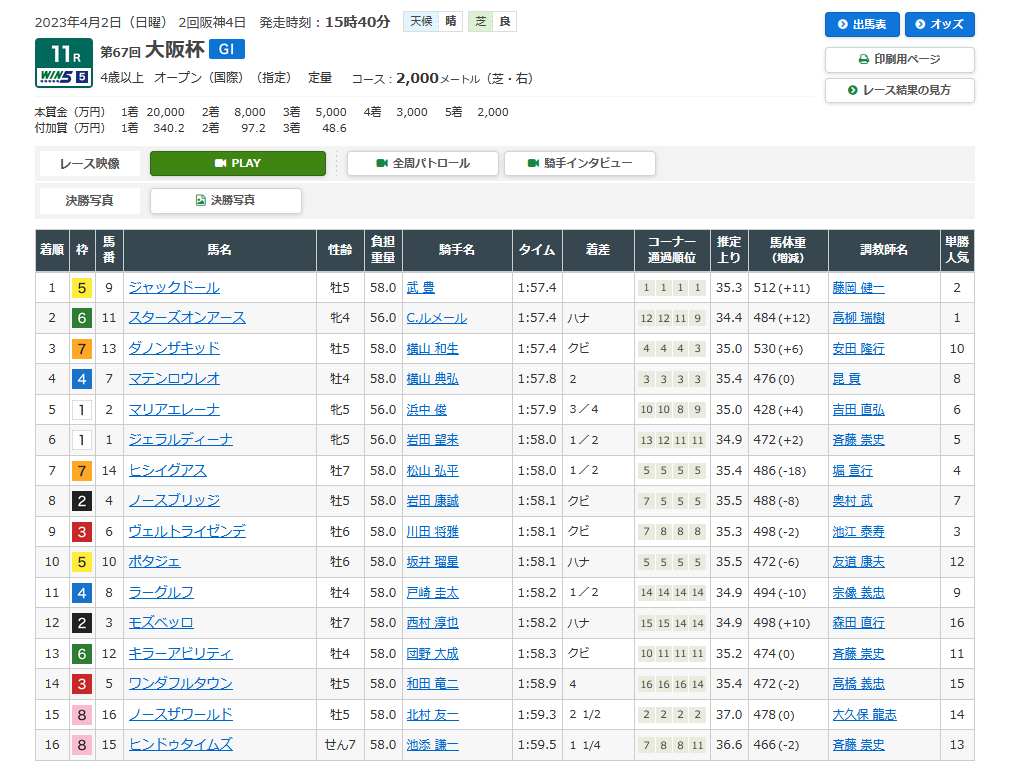Open jockey link 岩田 望来
The height and width of the screenshot is (775, 1010).
[x=432, y=440]
